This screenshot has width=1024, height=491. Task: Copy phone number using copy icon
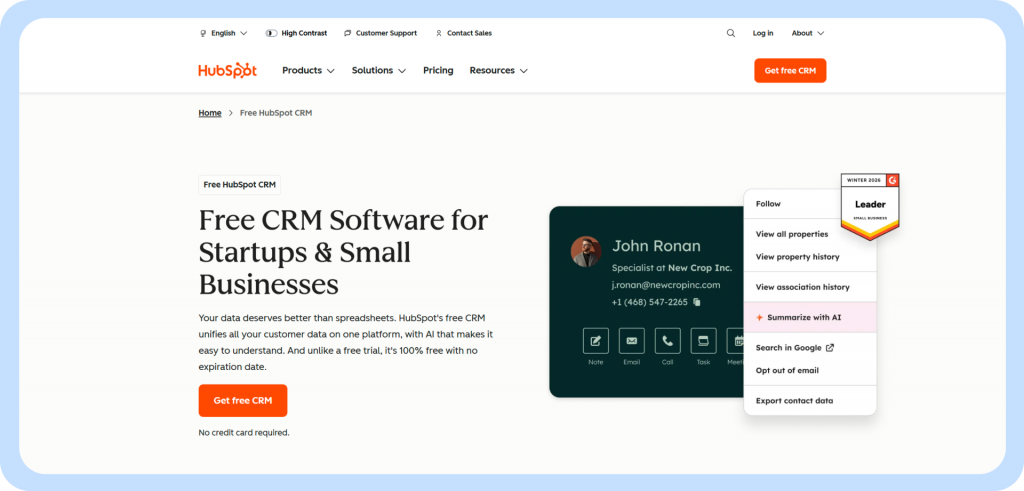click(x=697, y=302)
